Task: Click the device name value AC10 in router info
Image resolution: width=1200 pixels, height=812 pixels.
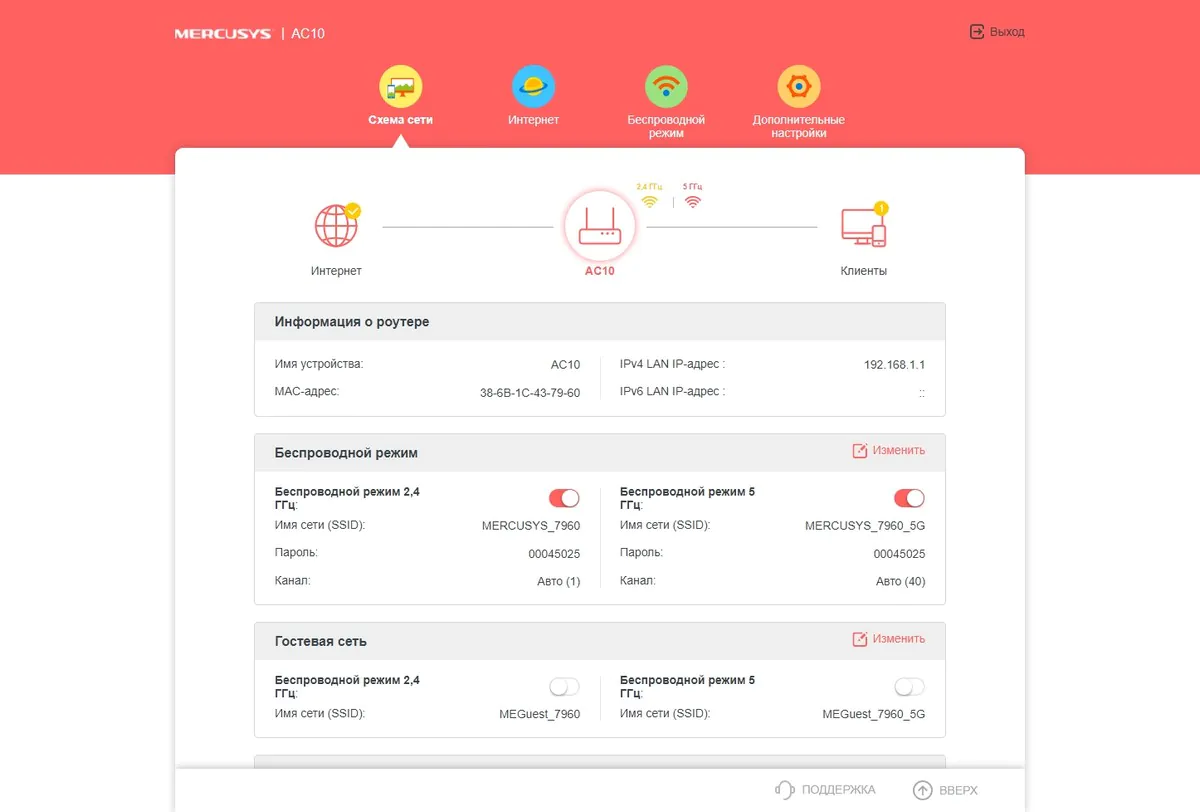Action: click(x=565, y=365)
